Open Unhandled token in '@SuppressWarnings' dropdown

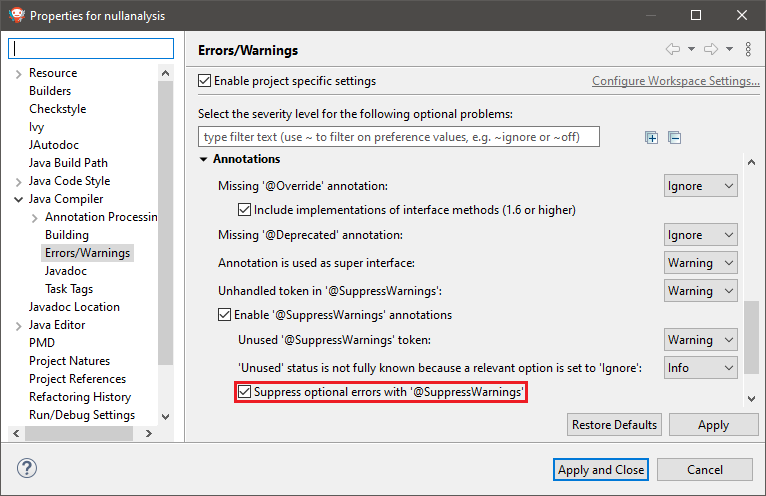point(701,291)
